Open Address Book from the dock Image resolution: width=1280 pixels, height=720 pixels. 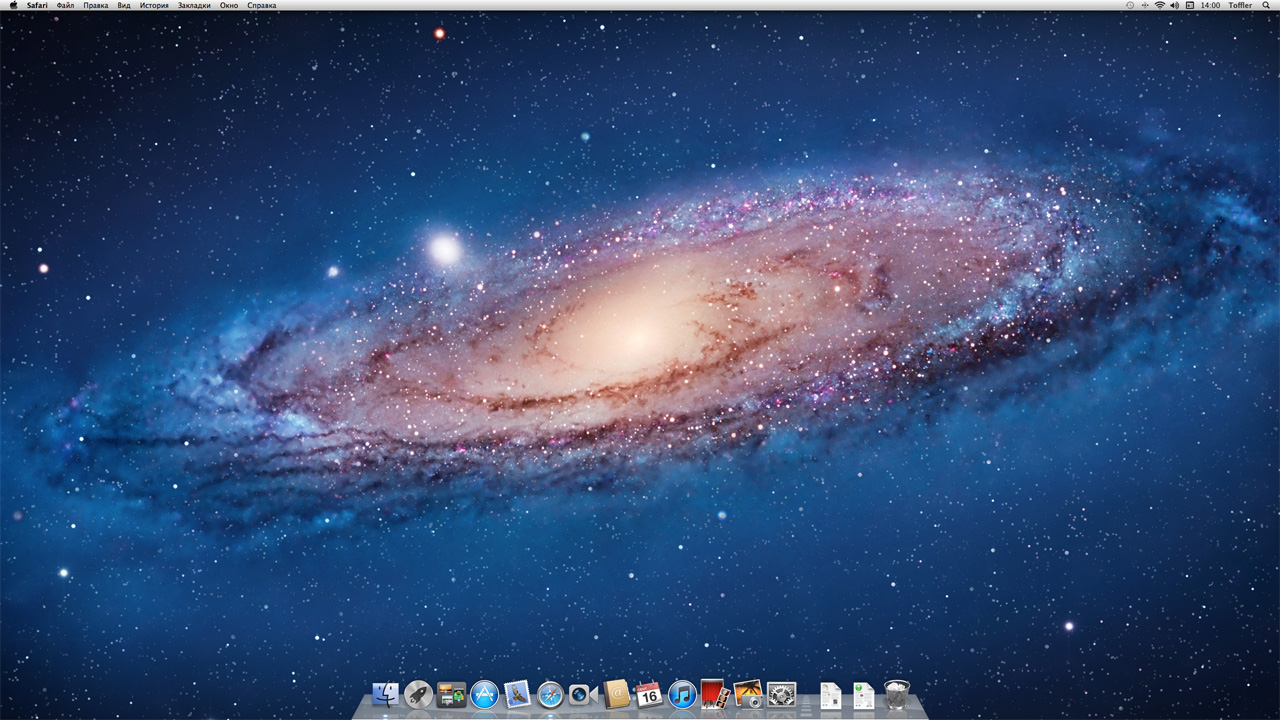pos(616,694)
